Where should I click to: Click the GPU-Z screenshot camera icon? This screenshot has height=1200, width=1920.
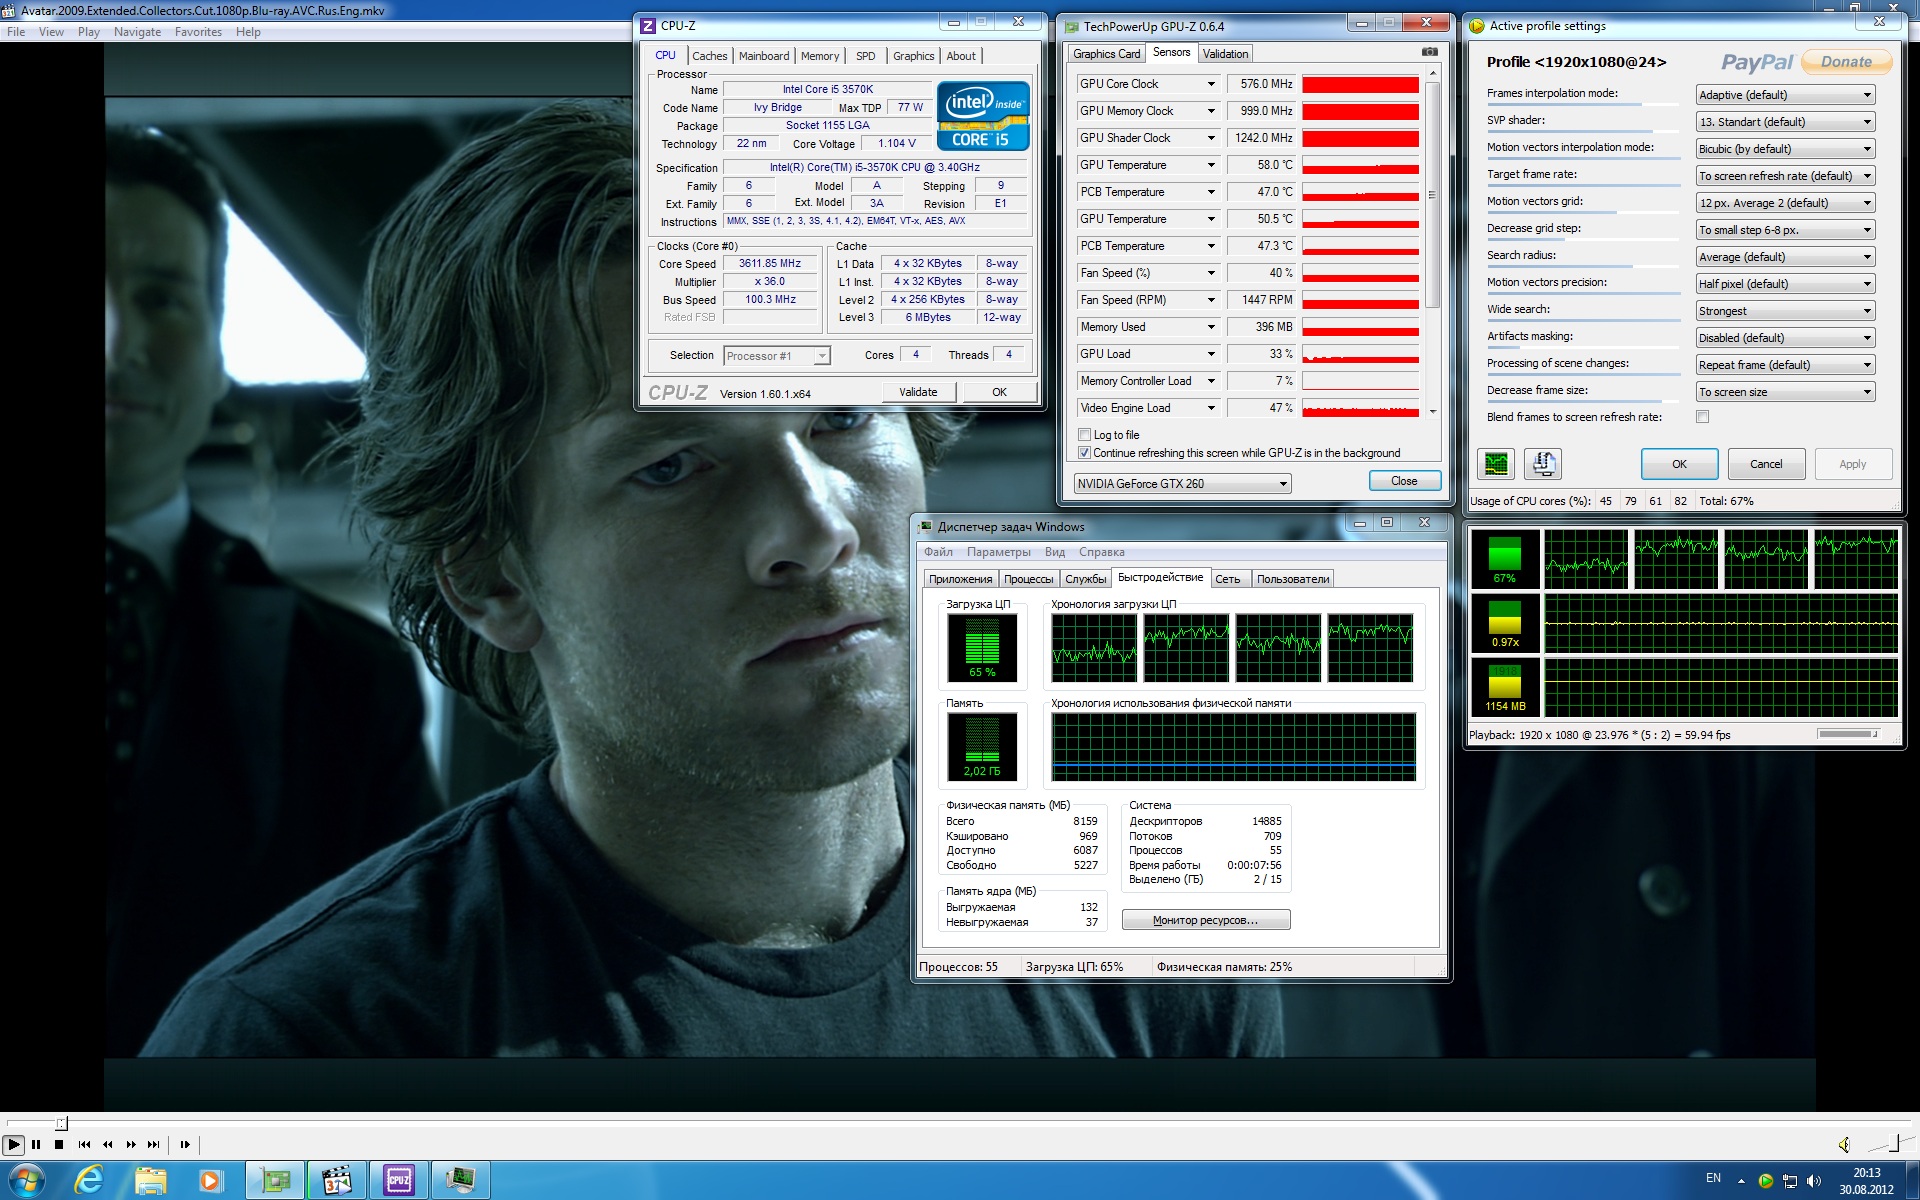click(1430, 52)
